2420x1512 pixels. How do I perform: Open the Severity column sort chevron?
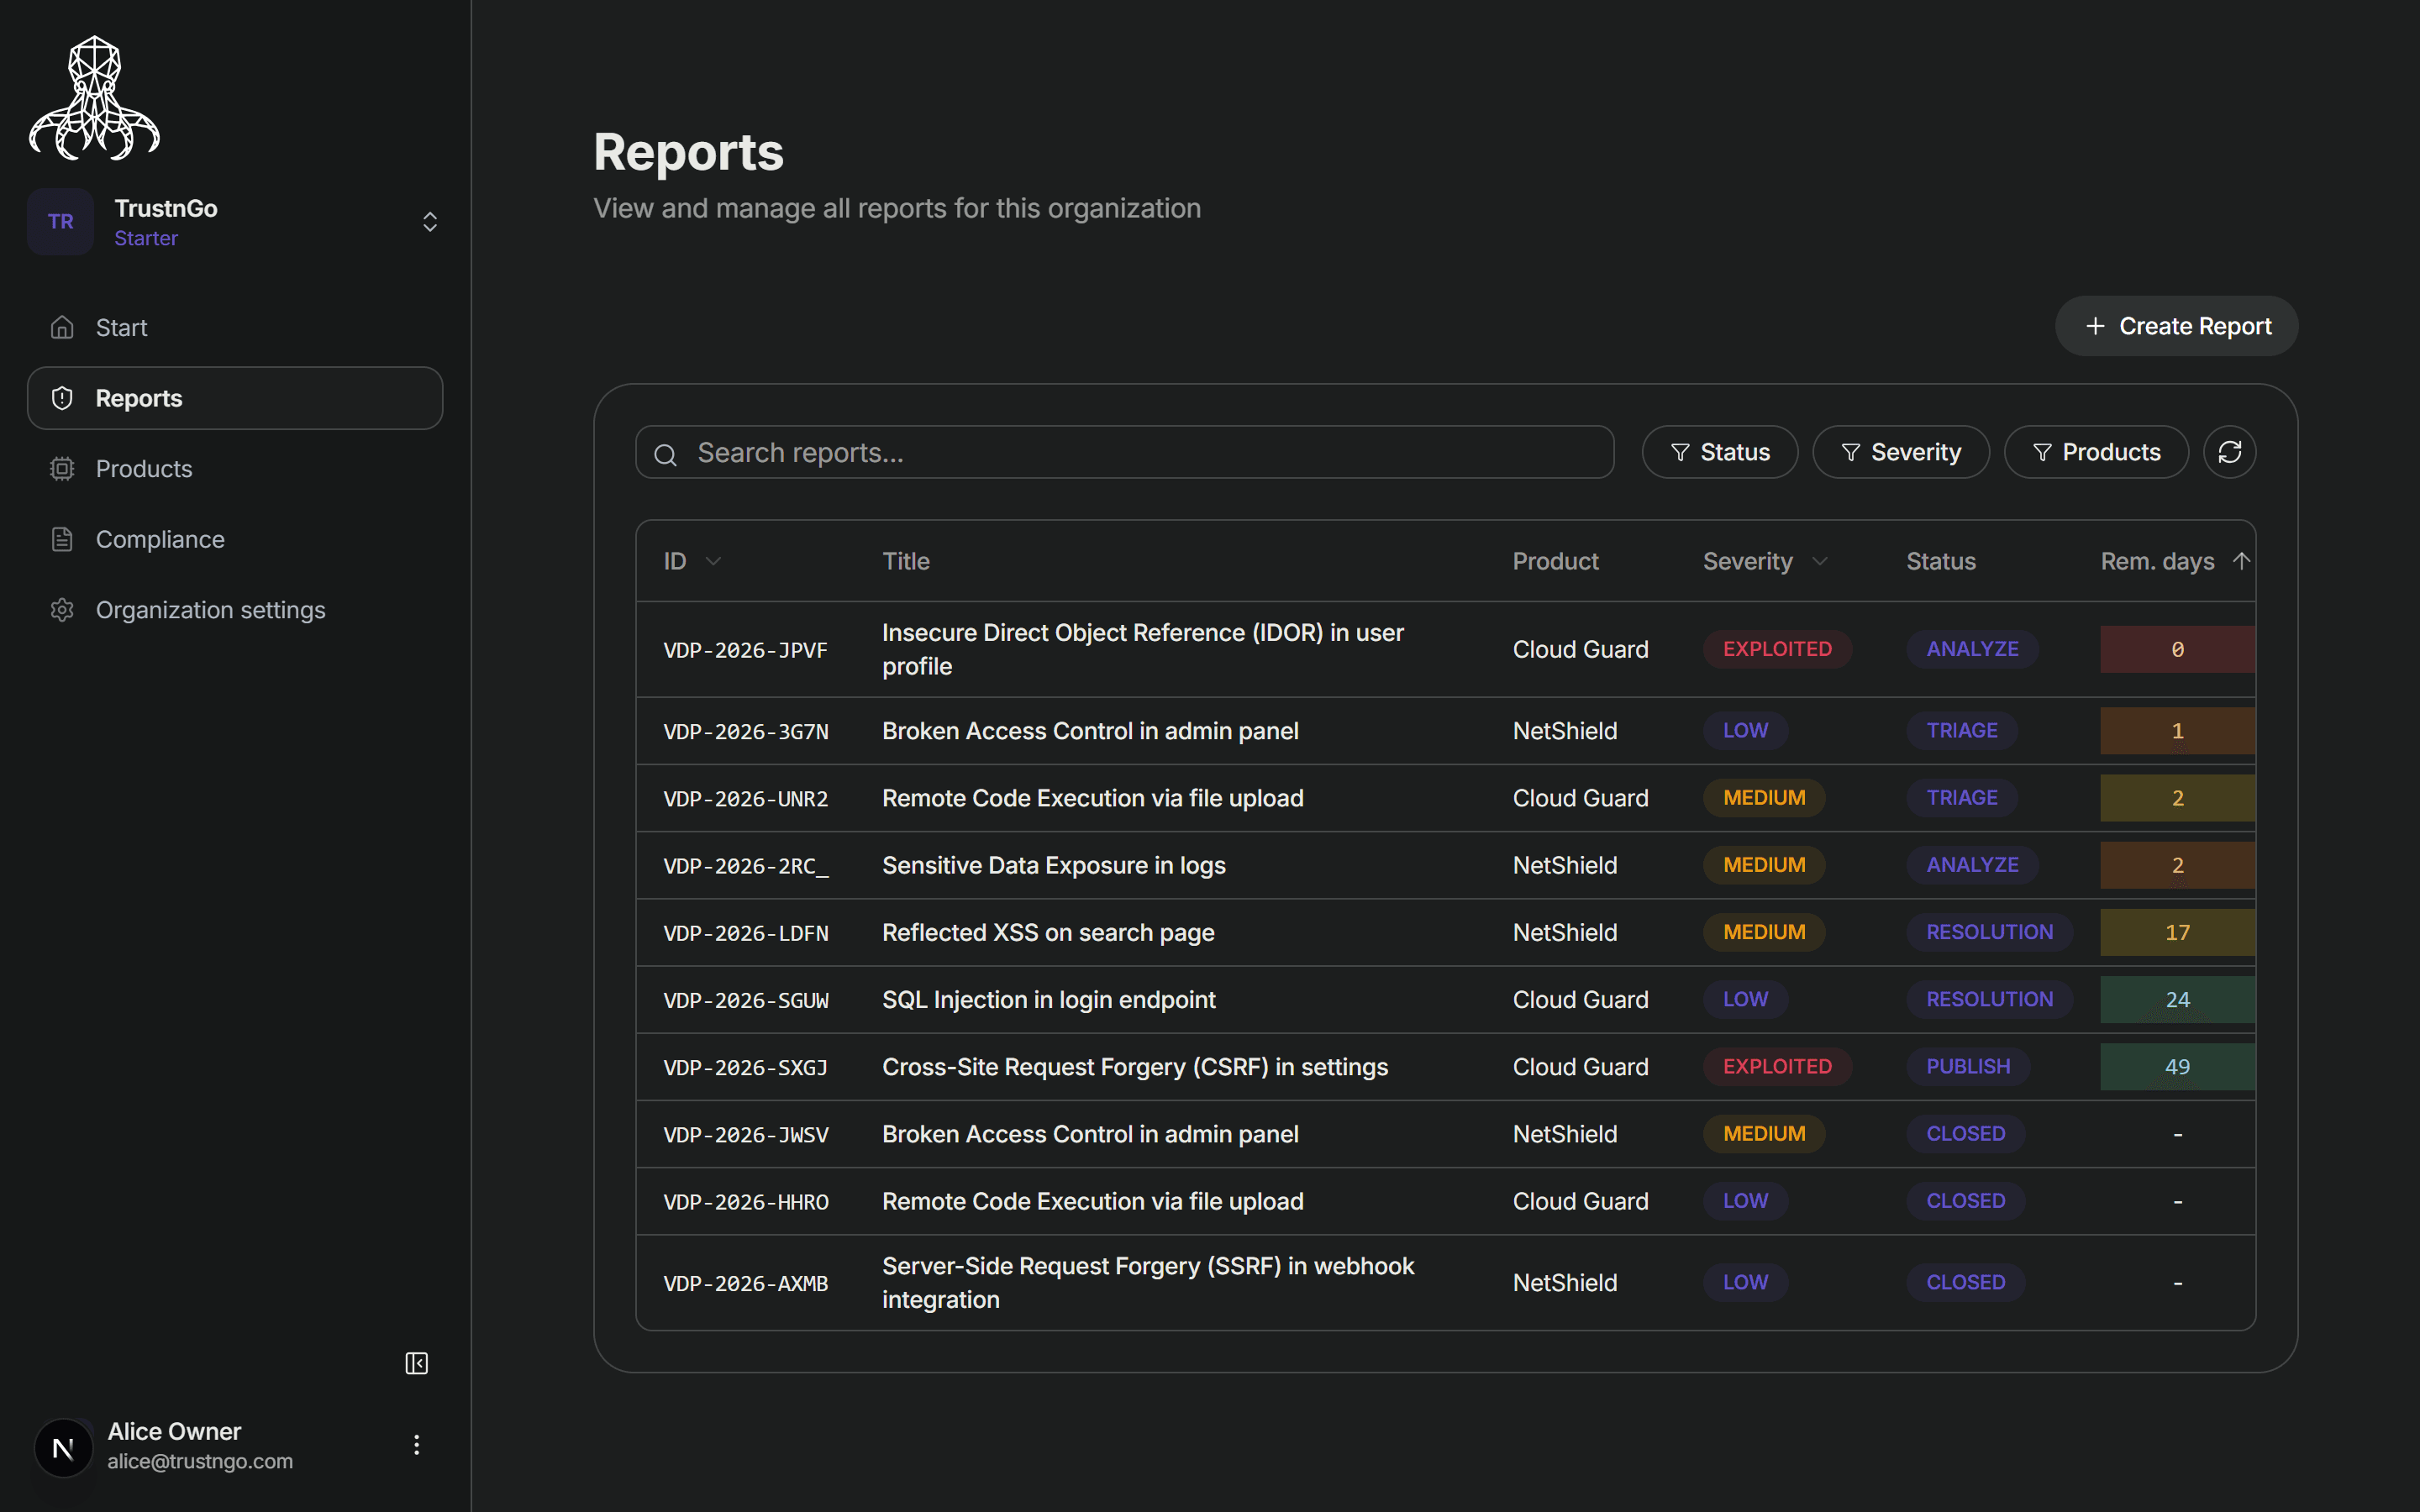point(1819,561)
